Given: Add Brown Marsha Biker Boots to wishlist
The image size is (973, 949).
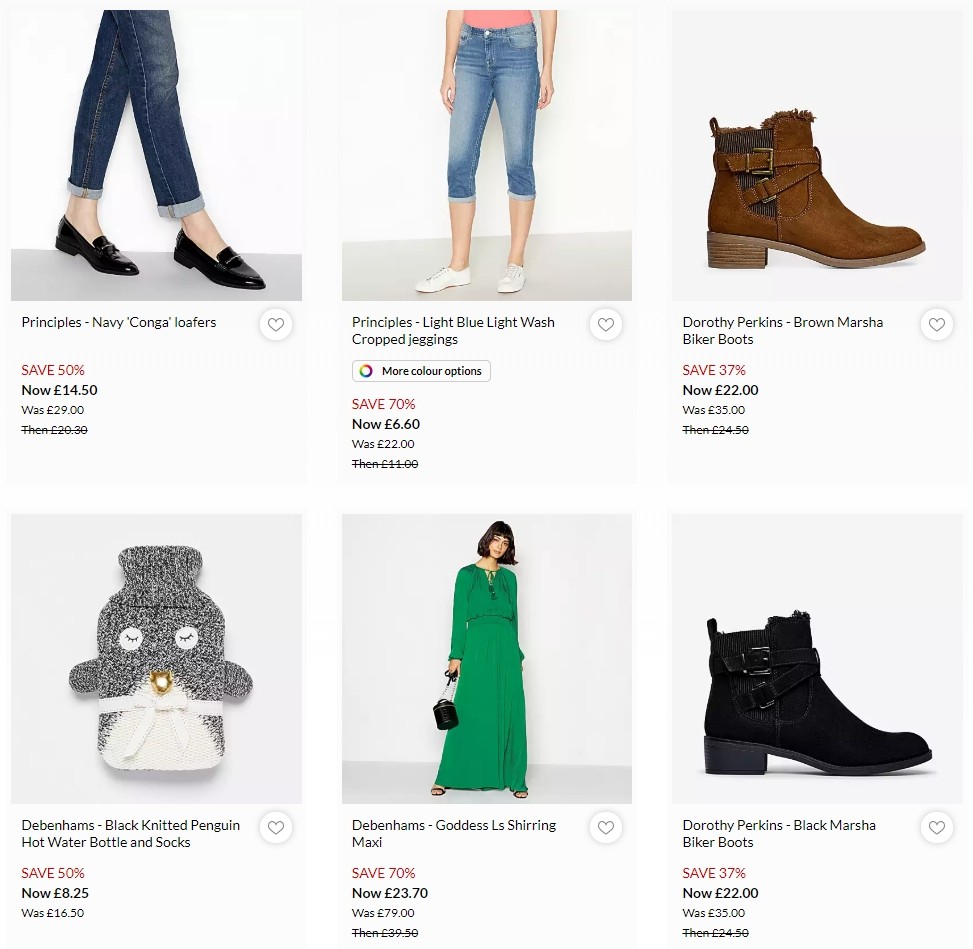Looking at the screenshot, I should click(x=936, y=324).
